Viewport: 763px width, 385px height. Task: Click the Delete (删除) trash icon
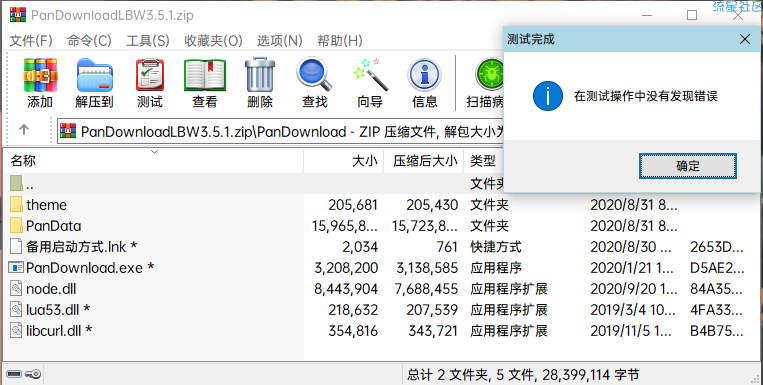[x=260, y=74]
